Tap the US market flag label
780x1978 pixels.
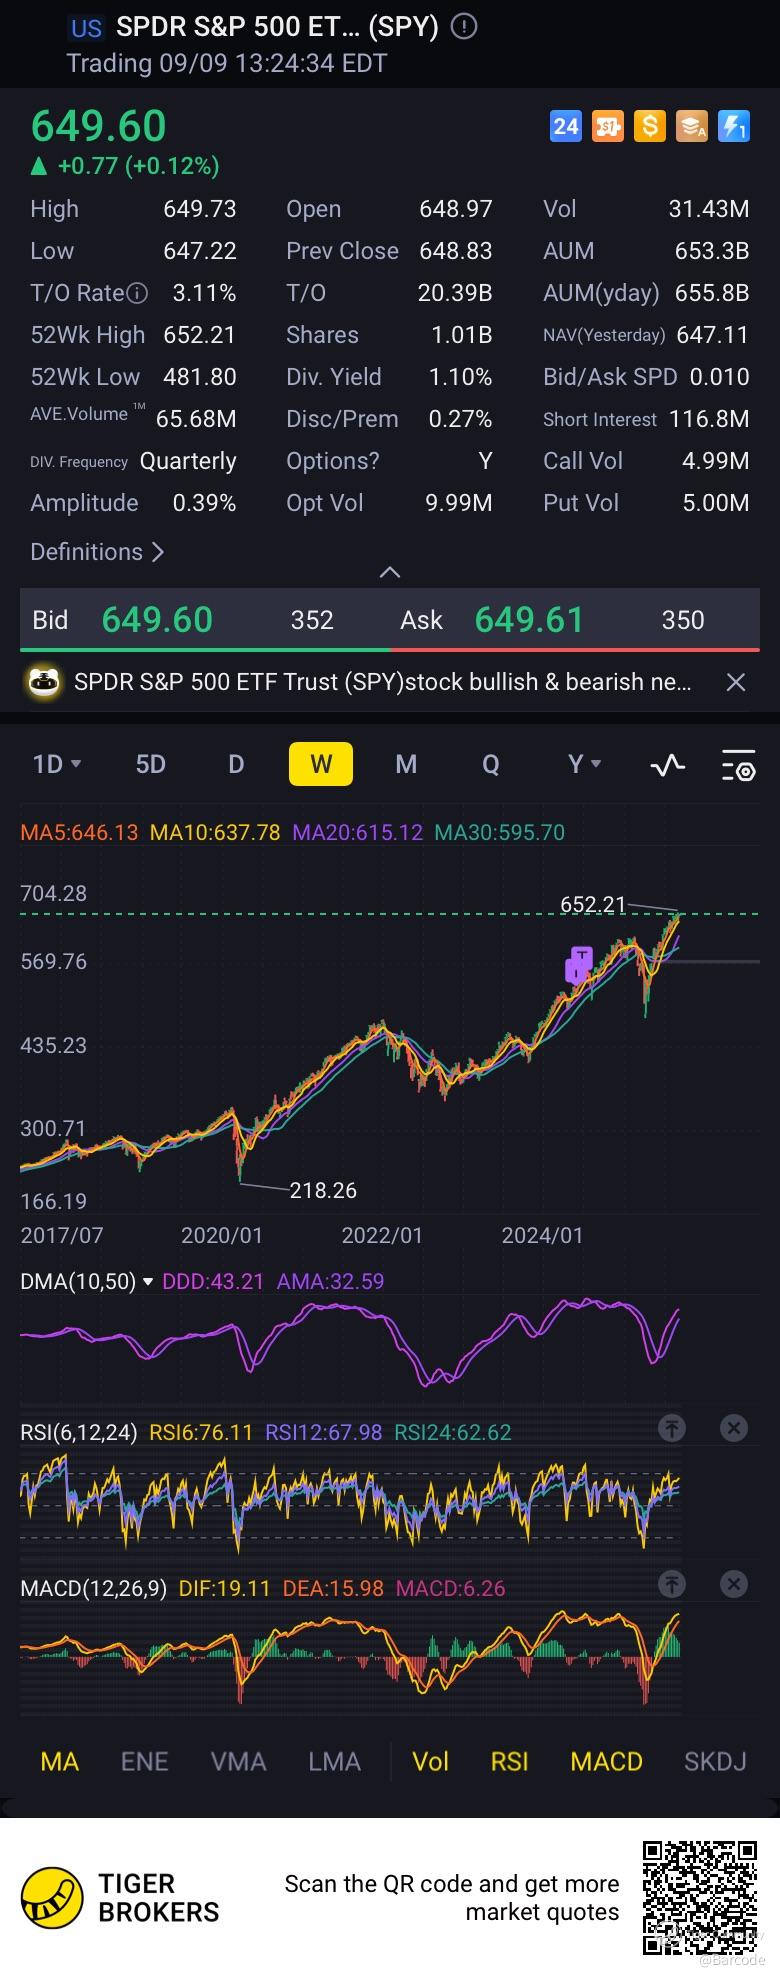(x=86, y=28)
